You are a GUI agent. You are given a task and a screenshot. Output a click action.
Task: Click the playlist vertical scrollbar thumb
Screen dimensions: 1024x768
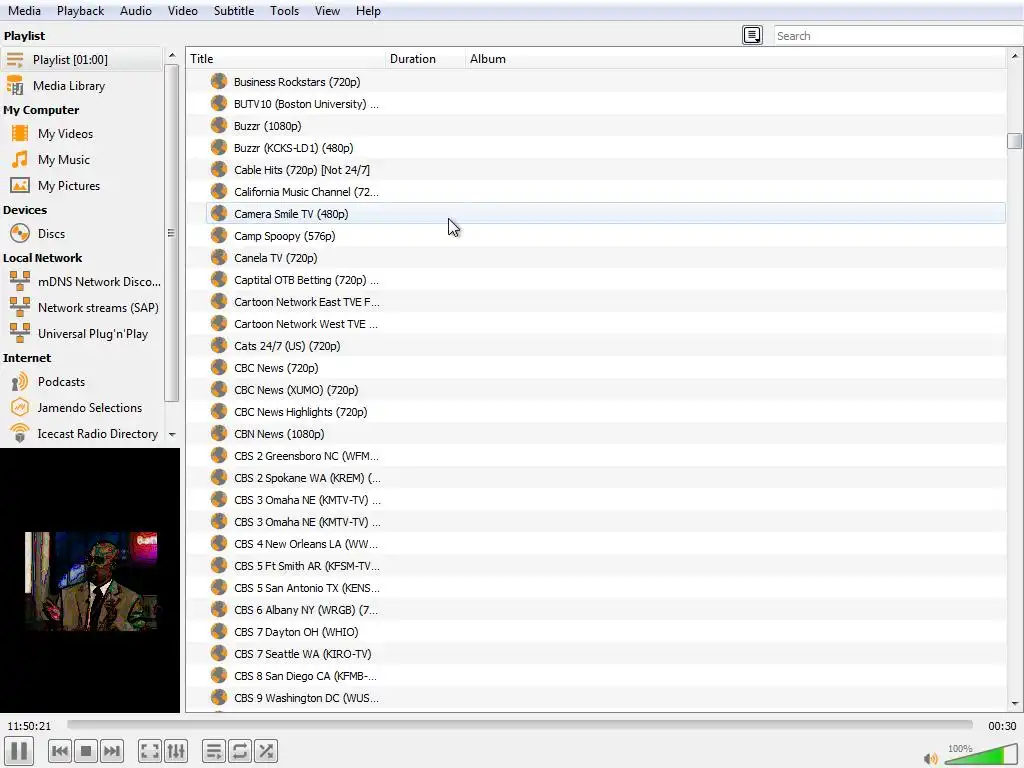click(x=1014, y=141)
